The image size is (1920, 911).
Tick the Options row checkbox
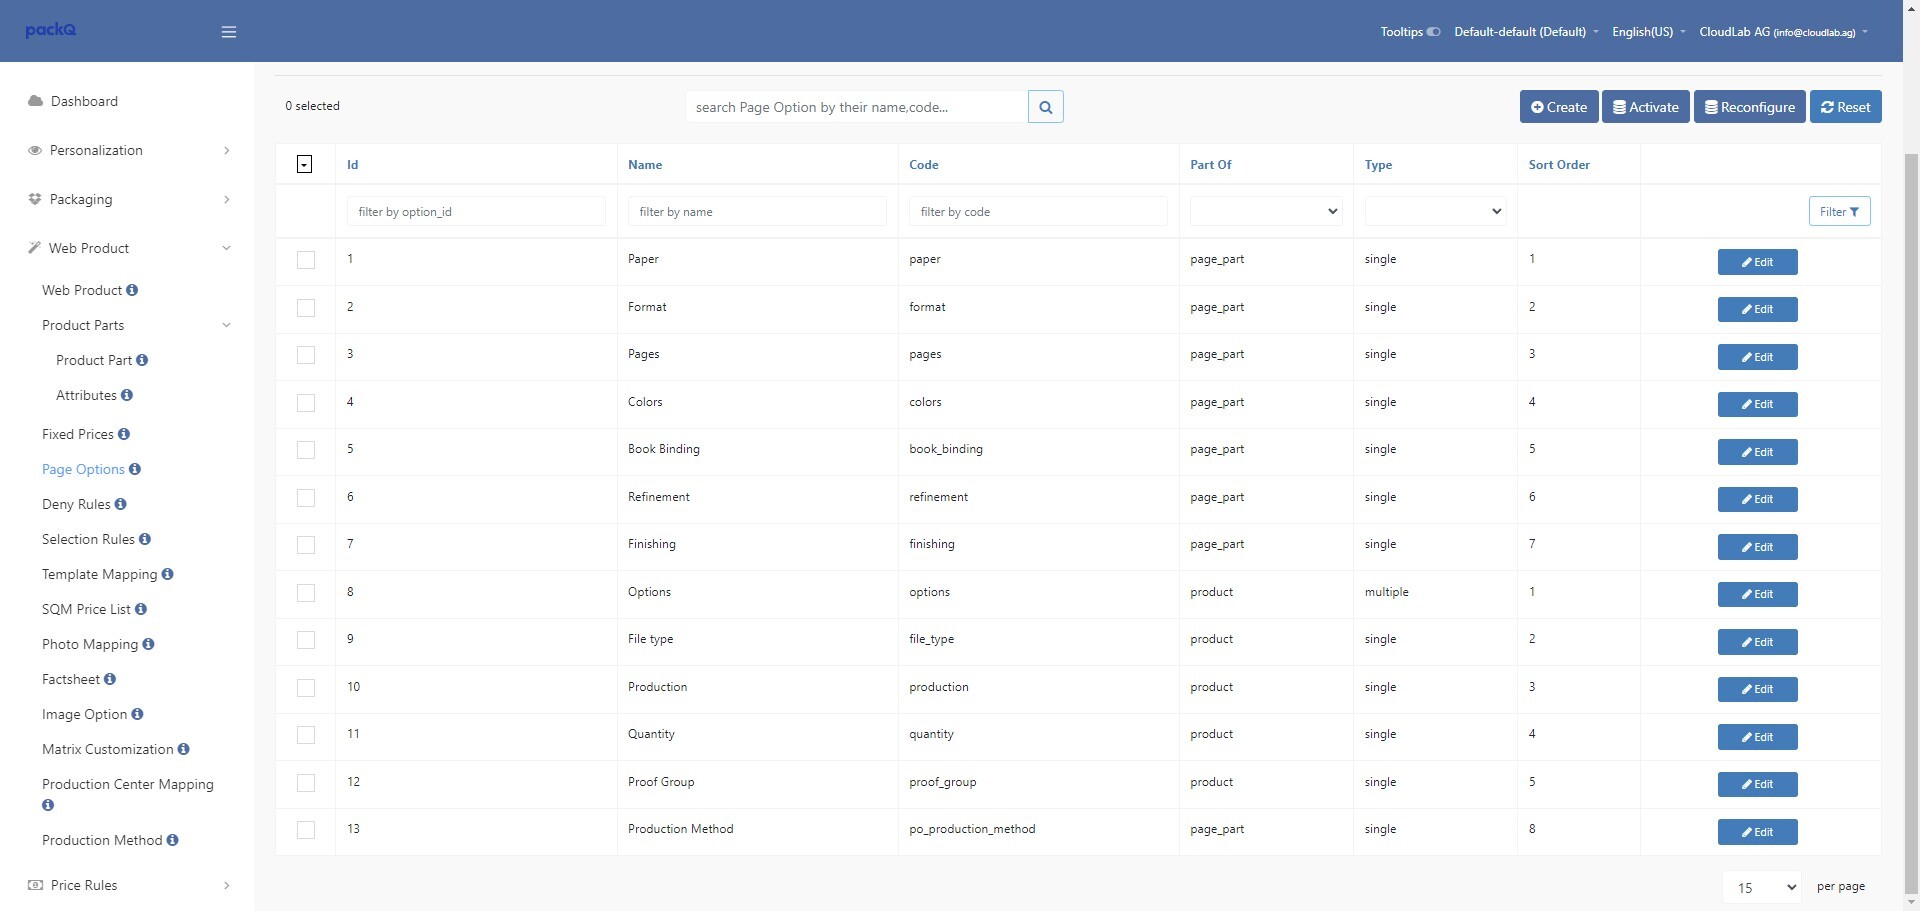pos(306,593)
